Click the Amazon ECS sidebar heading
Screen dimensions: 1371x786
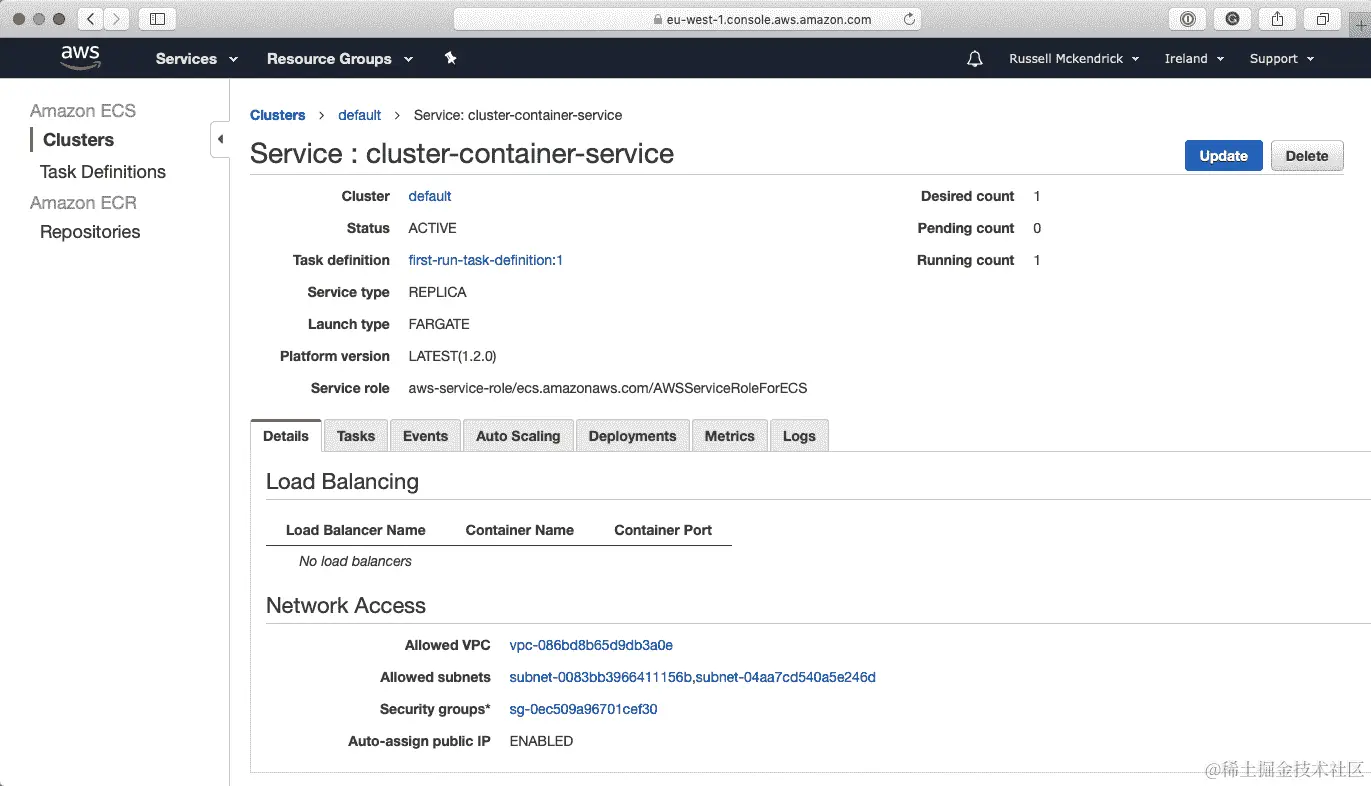(83, 111)
